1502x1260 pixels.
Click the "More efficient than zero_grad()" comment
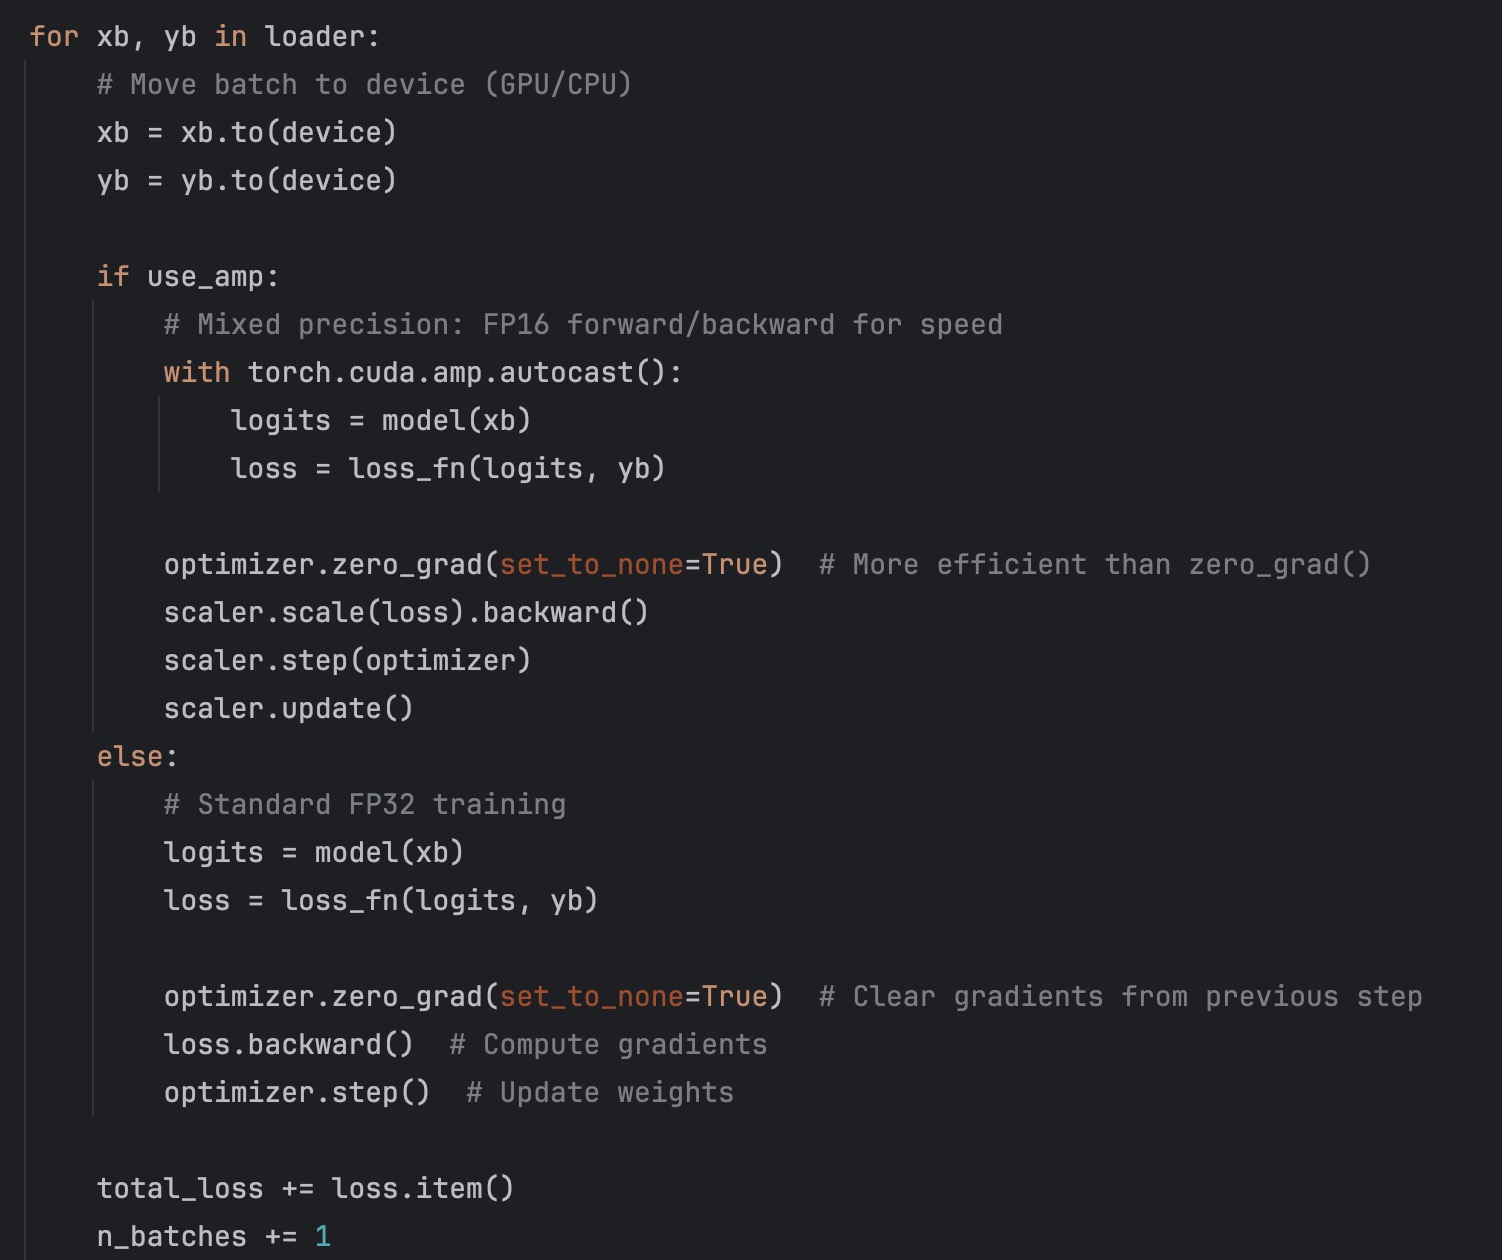click(1094, 565)
